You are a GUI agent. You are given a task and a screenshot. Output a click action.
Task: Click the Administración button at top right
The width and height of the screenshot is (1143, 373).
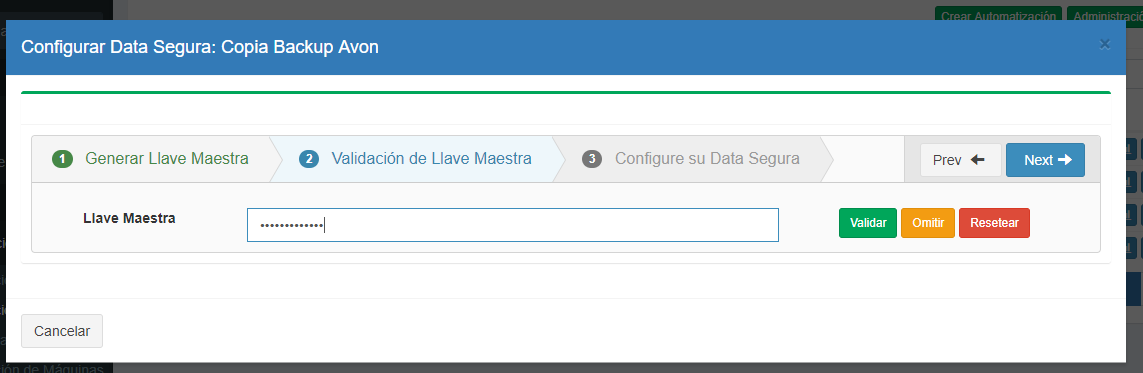tap(1104, 14)
